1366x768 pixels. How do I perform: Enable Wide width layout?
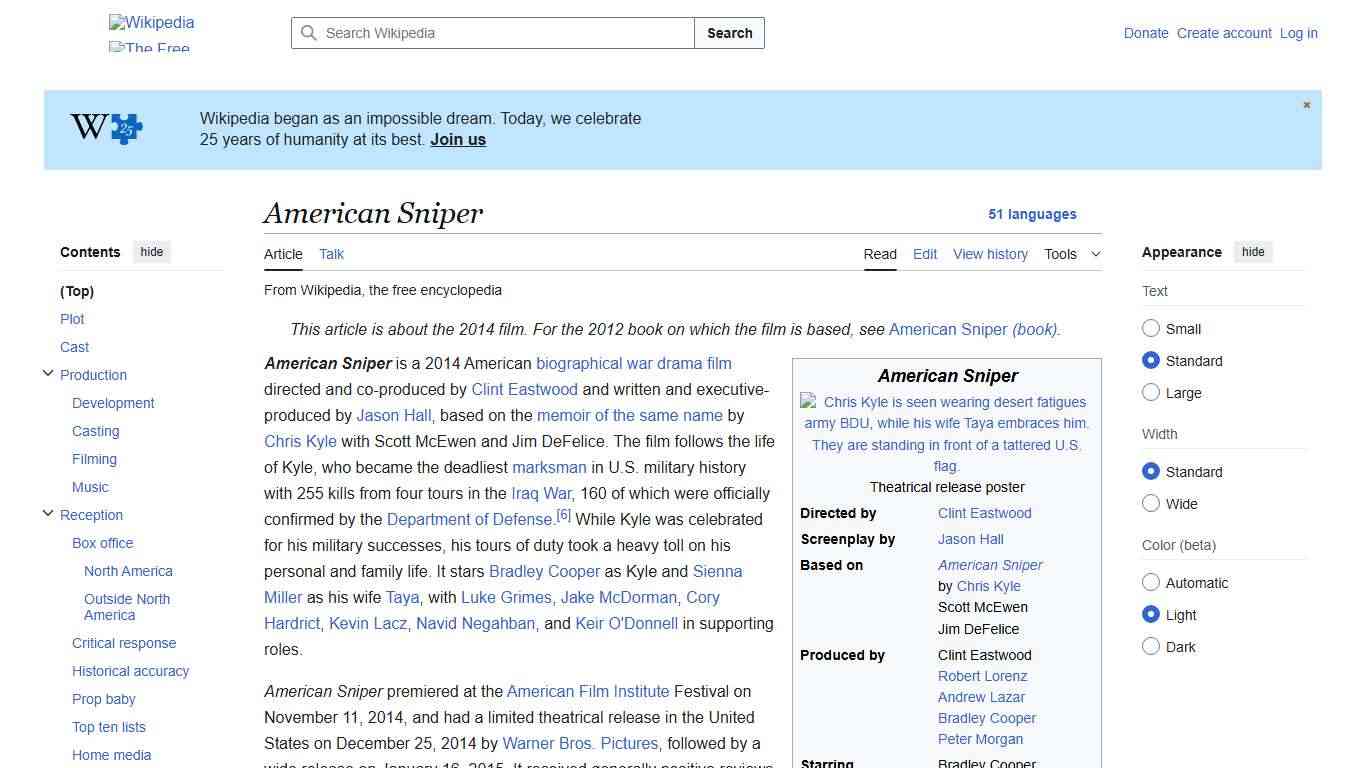[1151, 504]
